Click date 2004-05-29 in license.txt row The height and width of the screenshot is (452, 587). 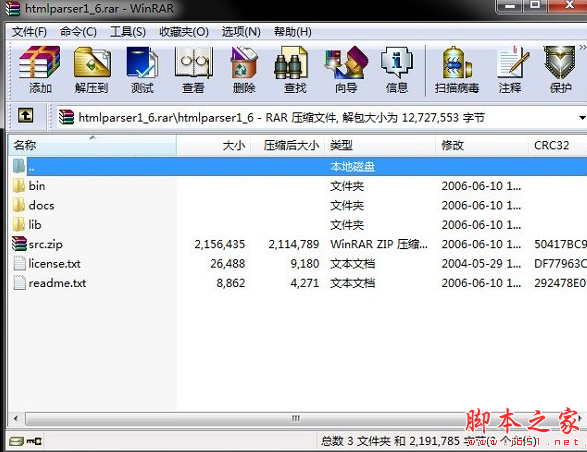point(481,264)
